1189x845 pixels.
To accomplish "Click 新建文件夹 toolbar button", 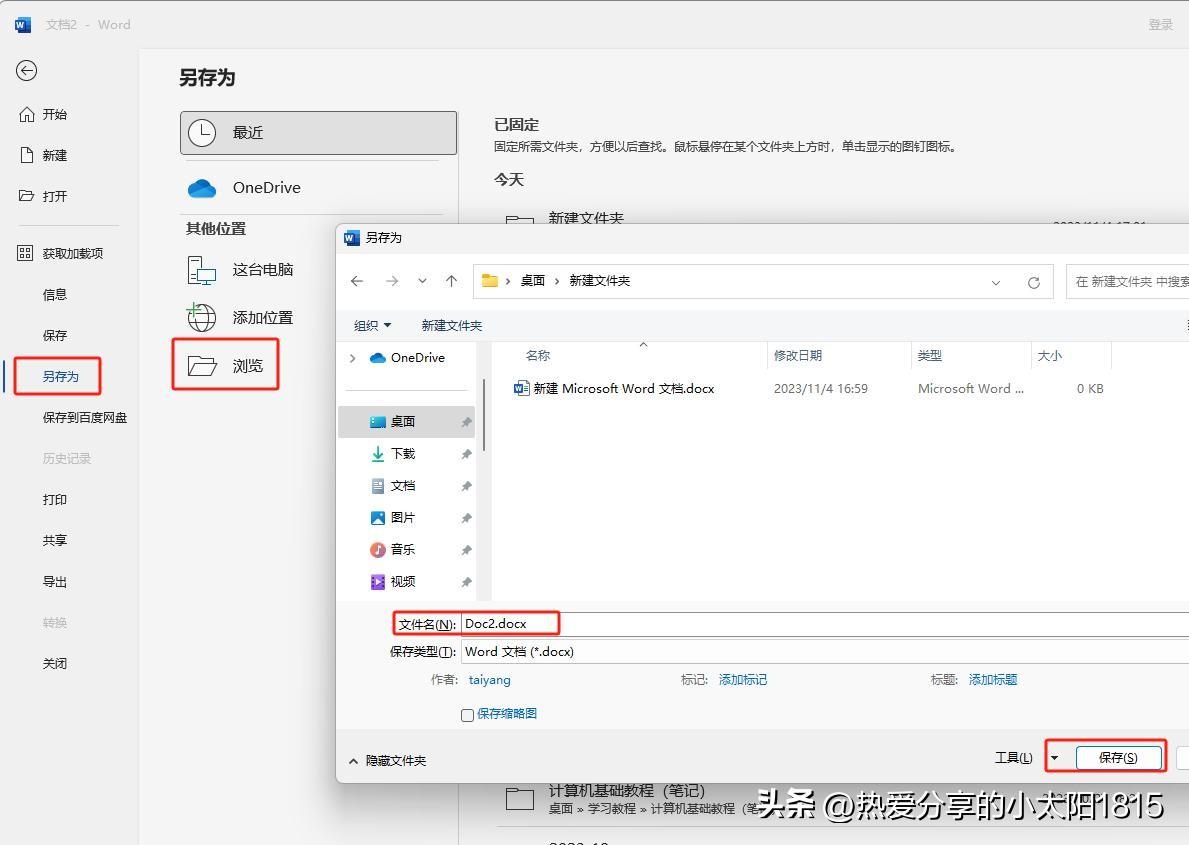I will (x=452, y=325).
